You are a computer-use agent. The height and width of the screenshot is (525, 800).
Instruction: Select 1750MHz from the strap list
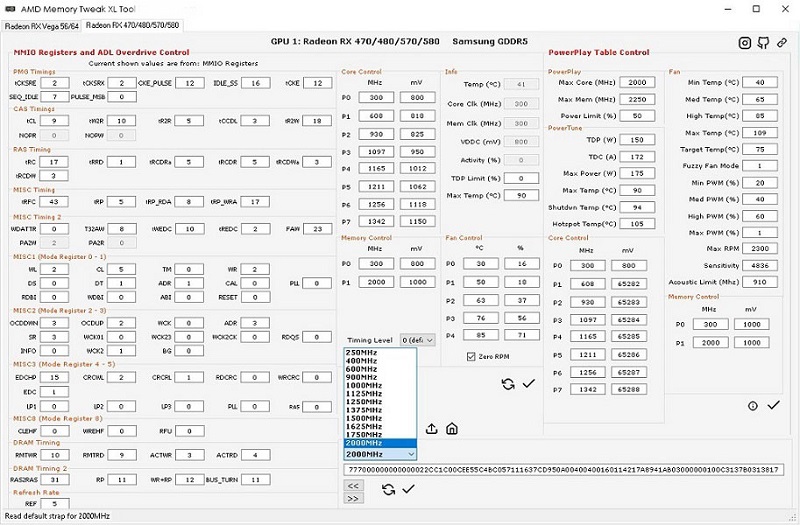pyautogui.click(x=363, y=433)
